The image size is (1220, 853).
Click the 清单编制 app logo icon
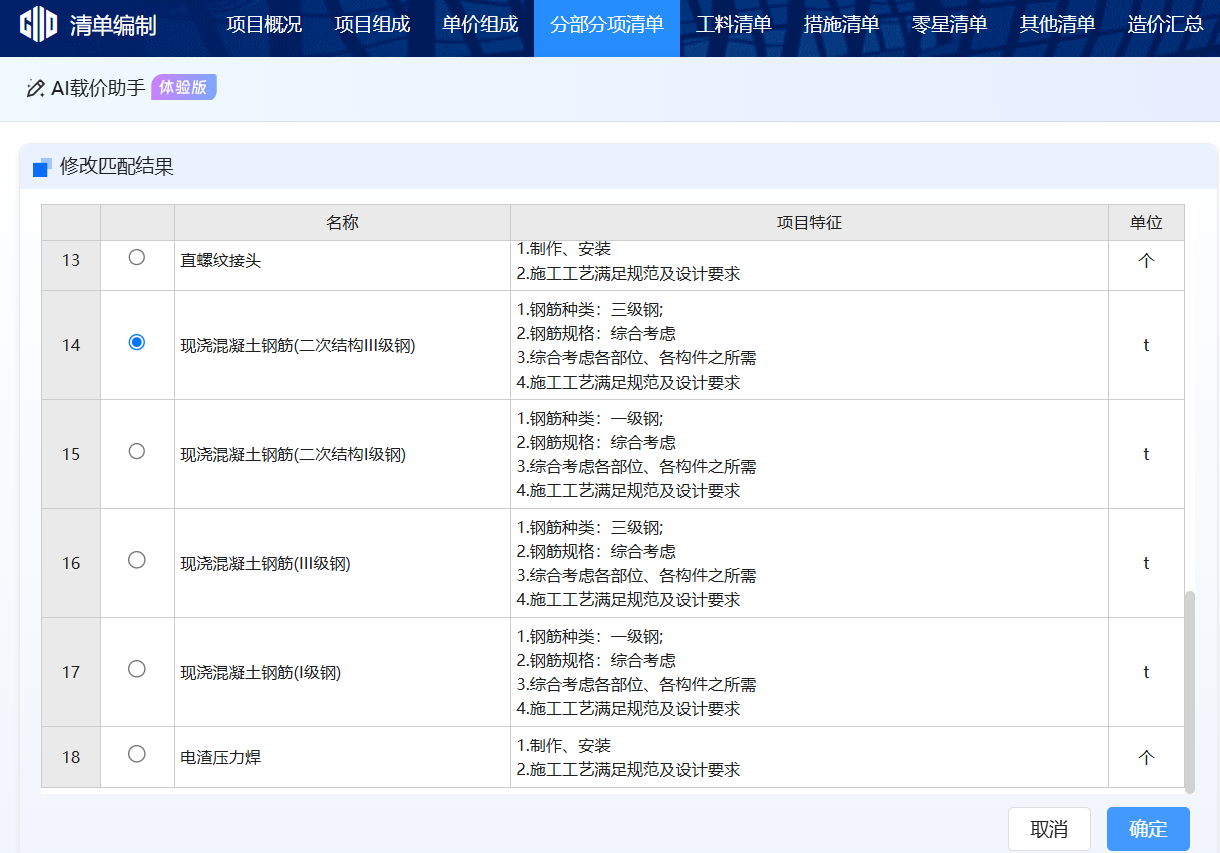coord(38,28)
